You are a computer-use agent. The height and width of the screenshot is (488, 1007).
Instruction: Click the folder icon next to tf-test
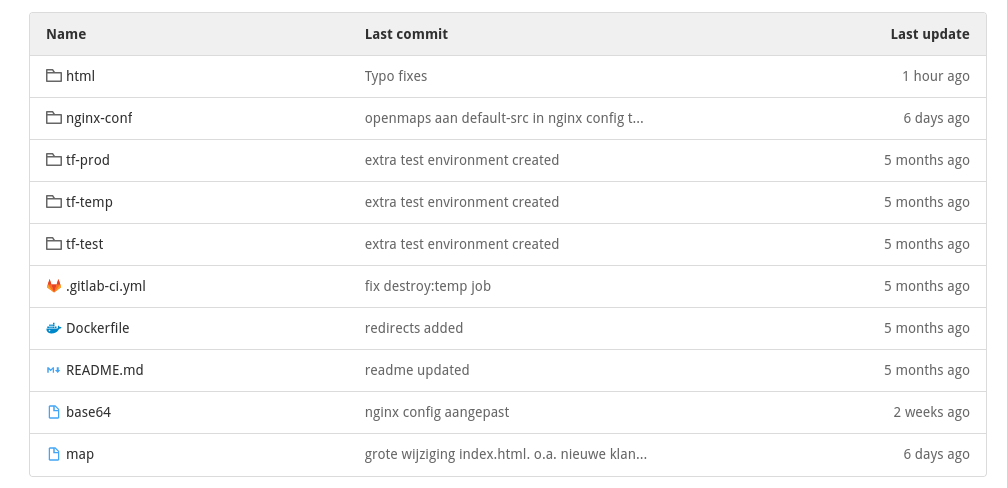click(x=54, y=244)
